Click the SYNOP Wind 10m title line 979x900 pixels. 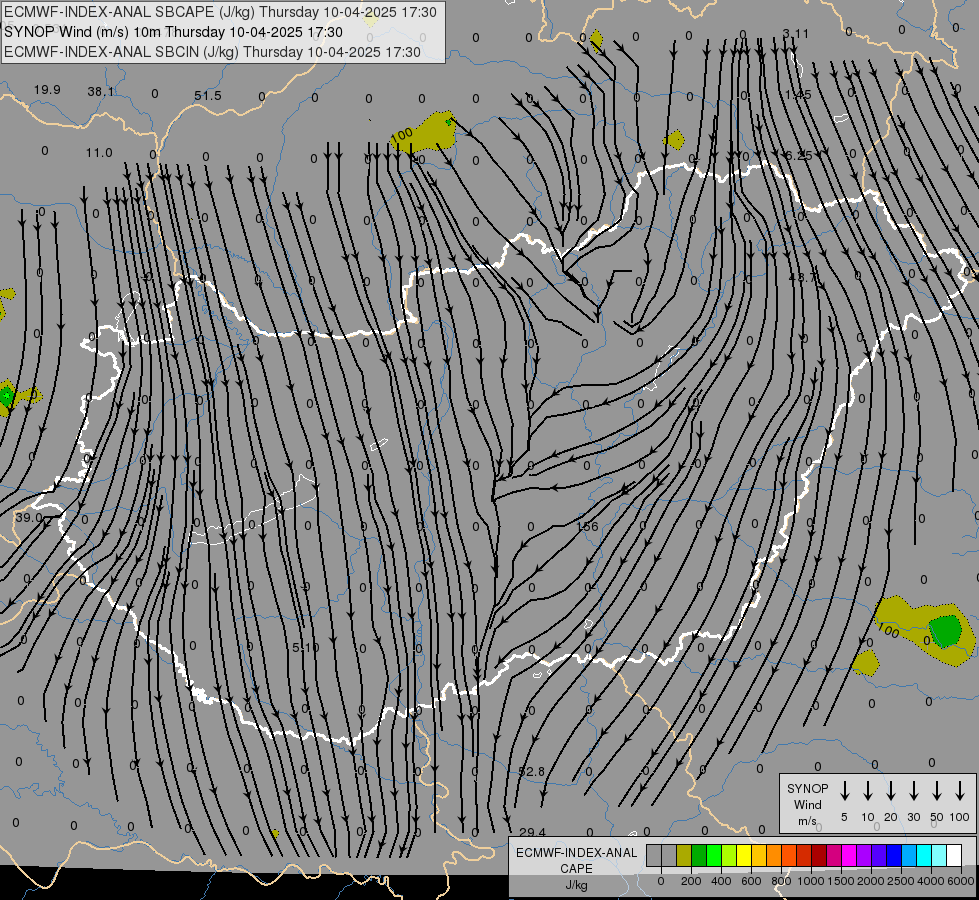pos(174,32)
